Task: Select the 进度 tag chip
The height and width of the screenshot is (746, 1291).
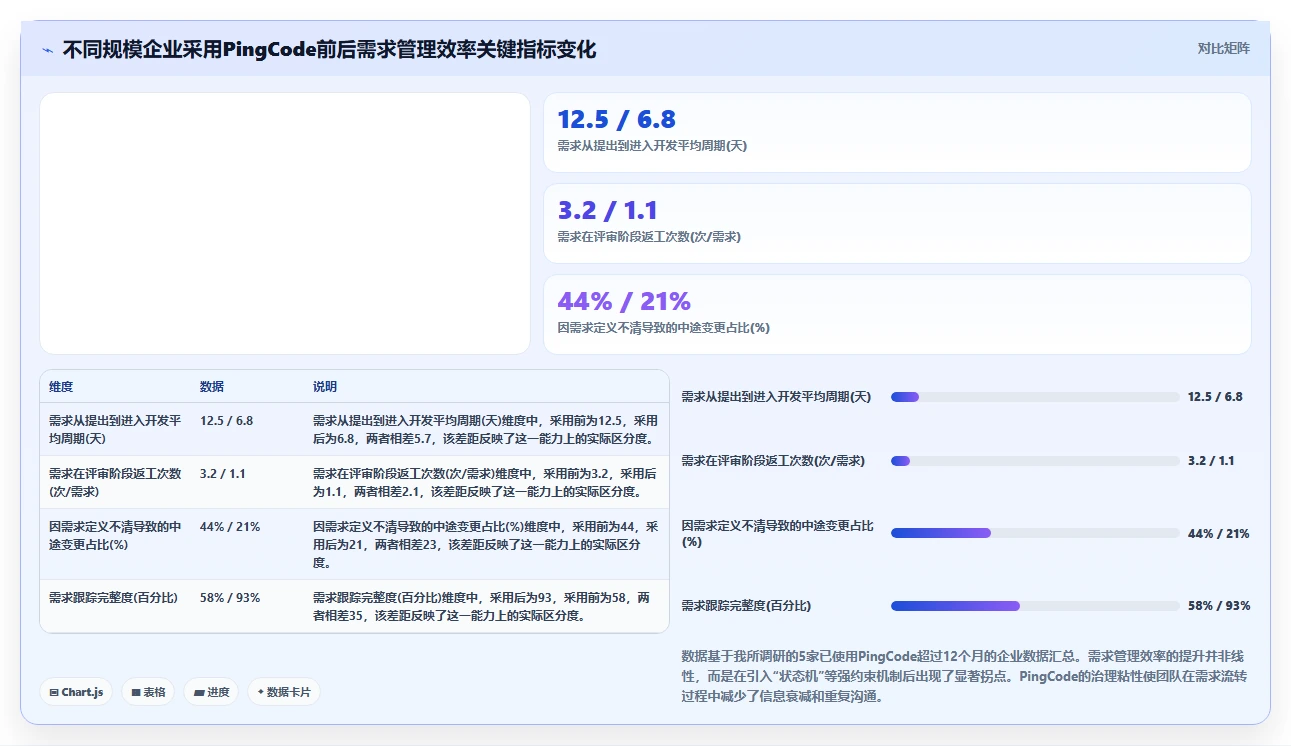Action: coord(211,692)
